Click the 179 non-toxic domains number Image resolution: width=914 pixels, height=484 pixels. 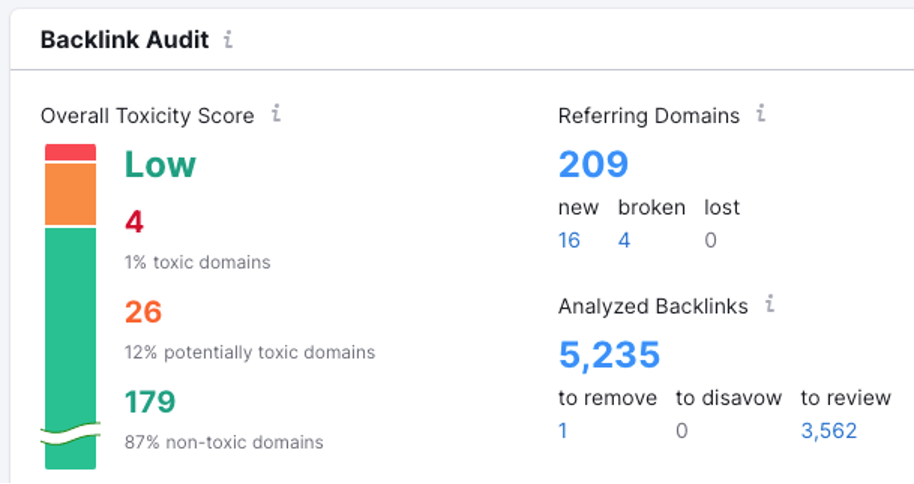[150, 402]
